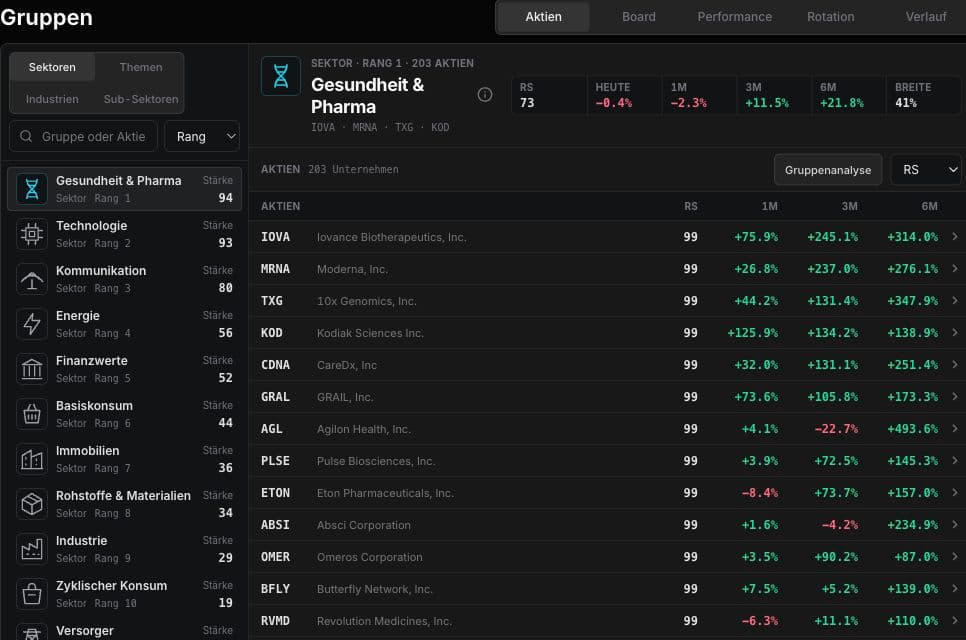Open the Absci Corporation row
966x640 pixels.
click(x=607, y=525)
